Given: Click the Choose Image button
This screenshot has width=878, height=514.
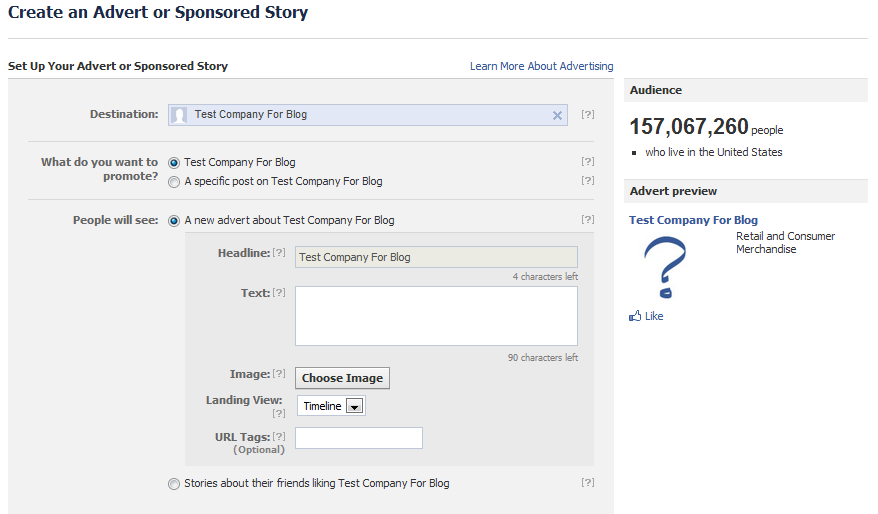Looking at the screenshot, I should pos(342,378).
